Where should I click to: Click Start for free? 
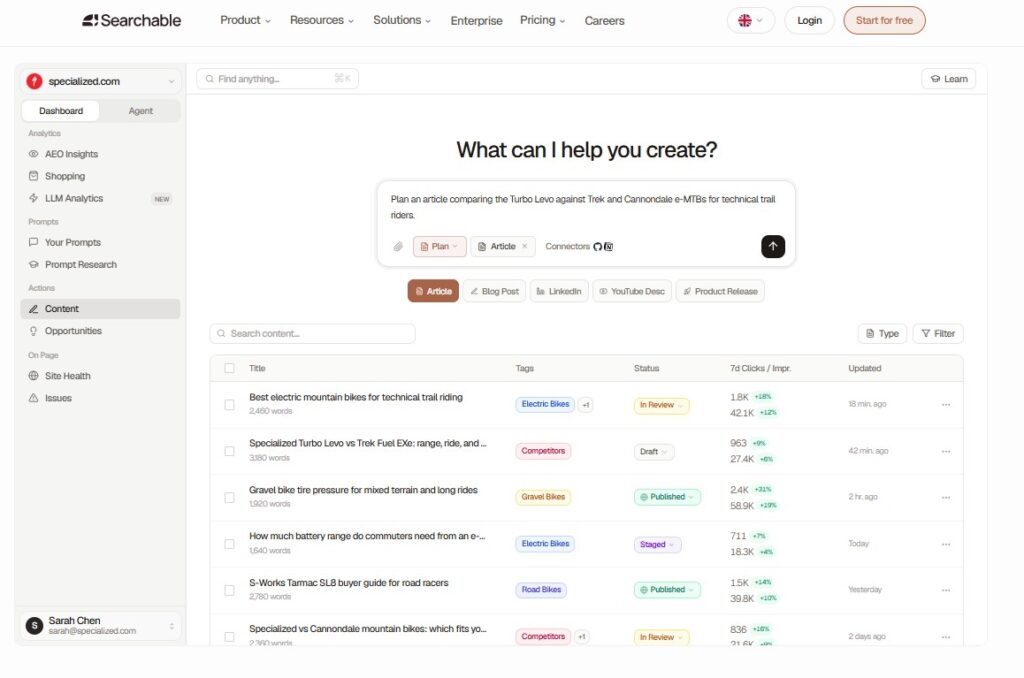click(x=884, y=20)
